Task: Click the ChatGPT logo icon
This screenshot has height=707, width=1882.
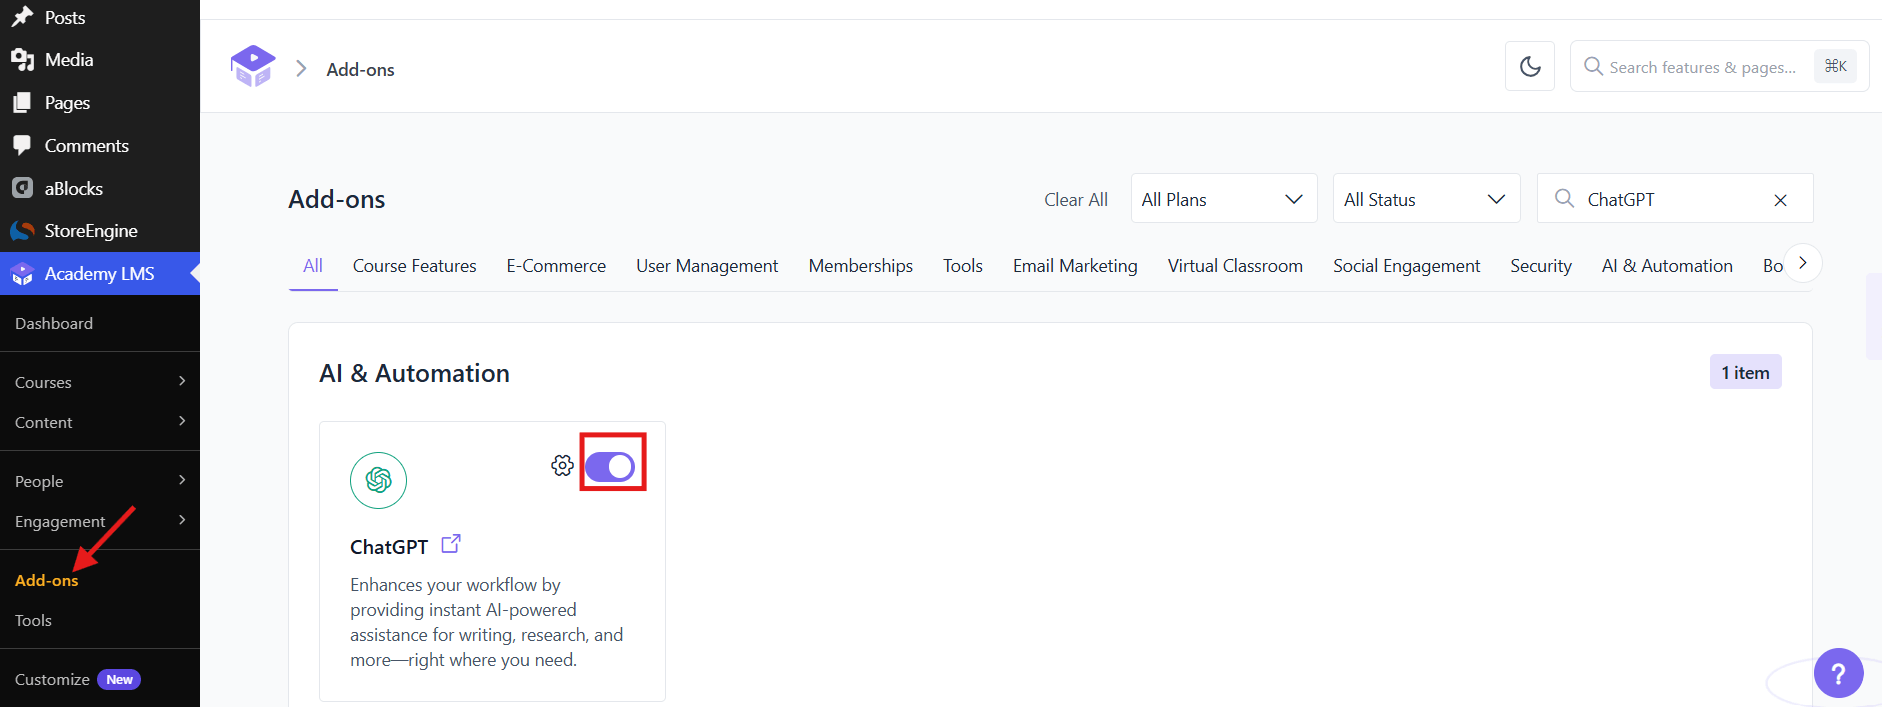Action: click(378, 480)
